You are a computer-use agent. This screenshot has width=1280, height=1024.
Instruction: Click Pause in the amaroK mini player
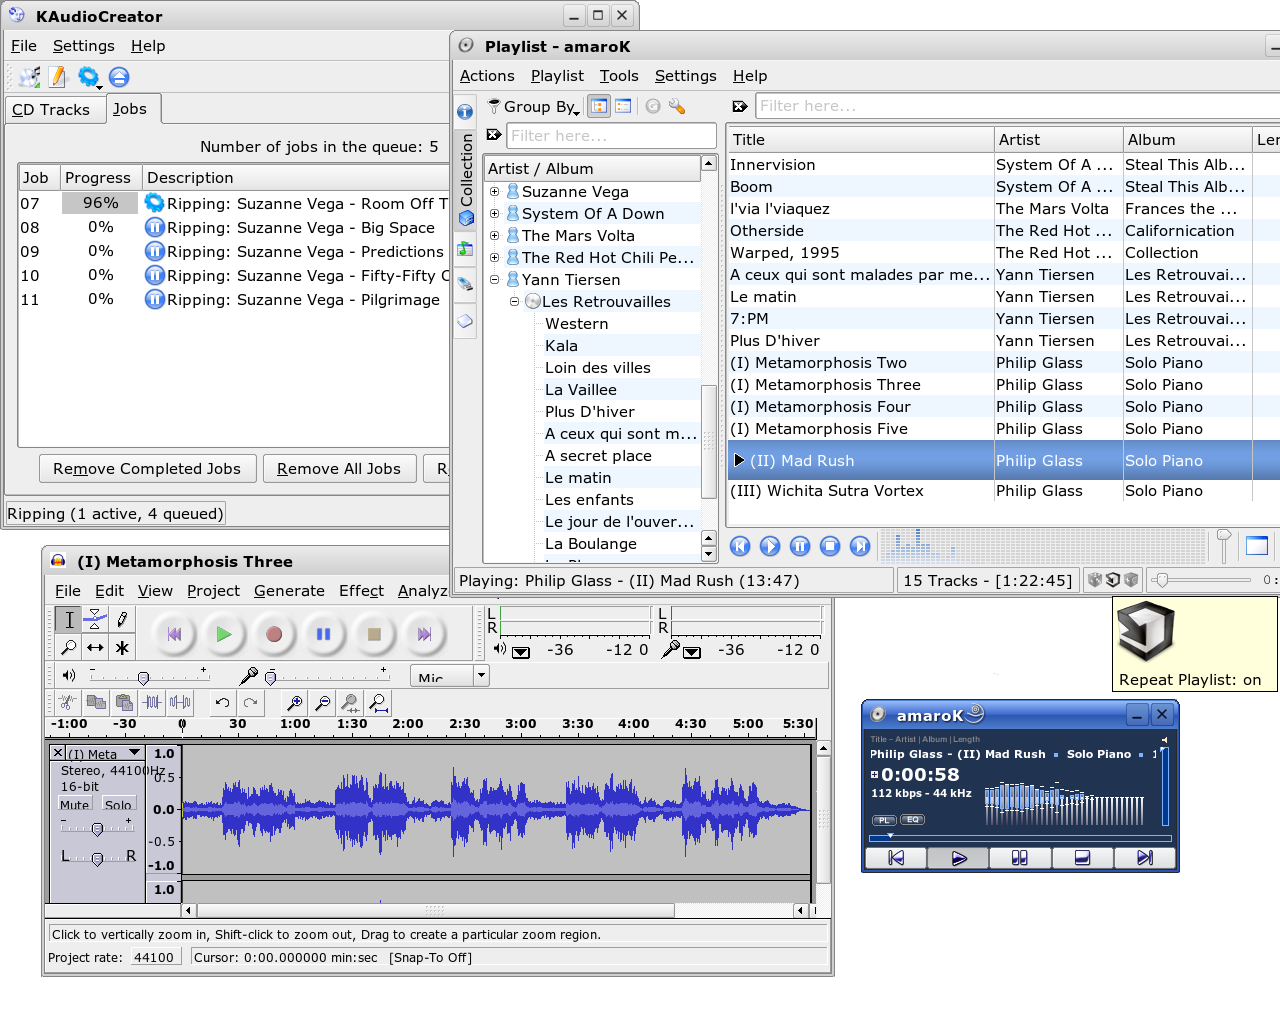1020,858
